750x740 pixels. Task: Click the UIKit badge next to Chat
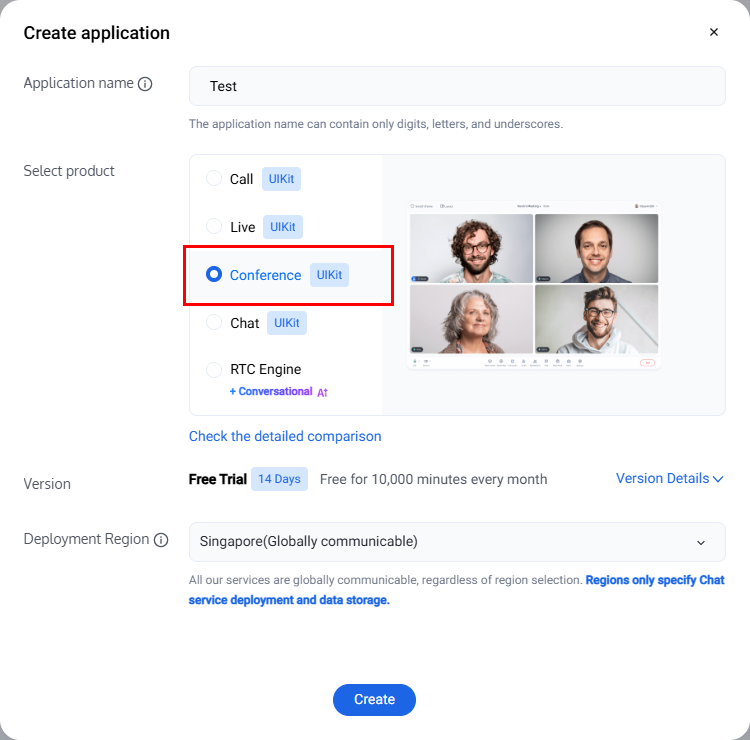coord(287,323)
